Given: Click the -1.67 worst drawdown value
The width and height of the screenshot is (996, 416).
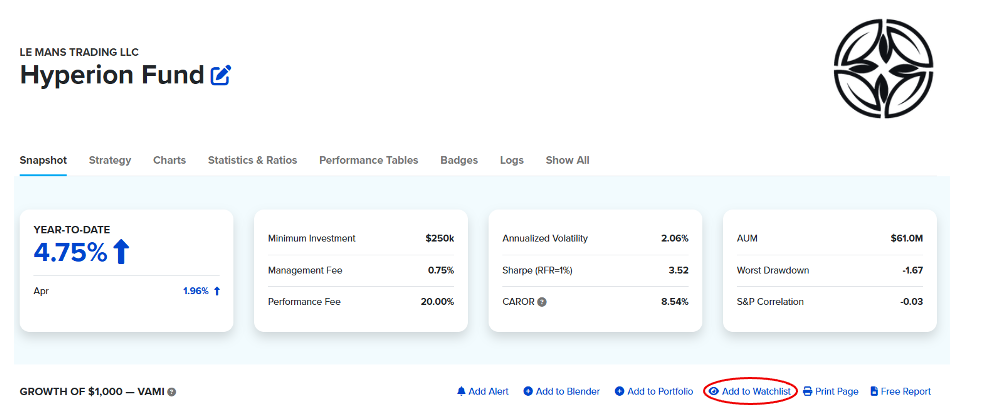Looking at the screenshot, I should [x=913, y=271].
